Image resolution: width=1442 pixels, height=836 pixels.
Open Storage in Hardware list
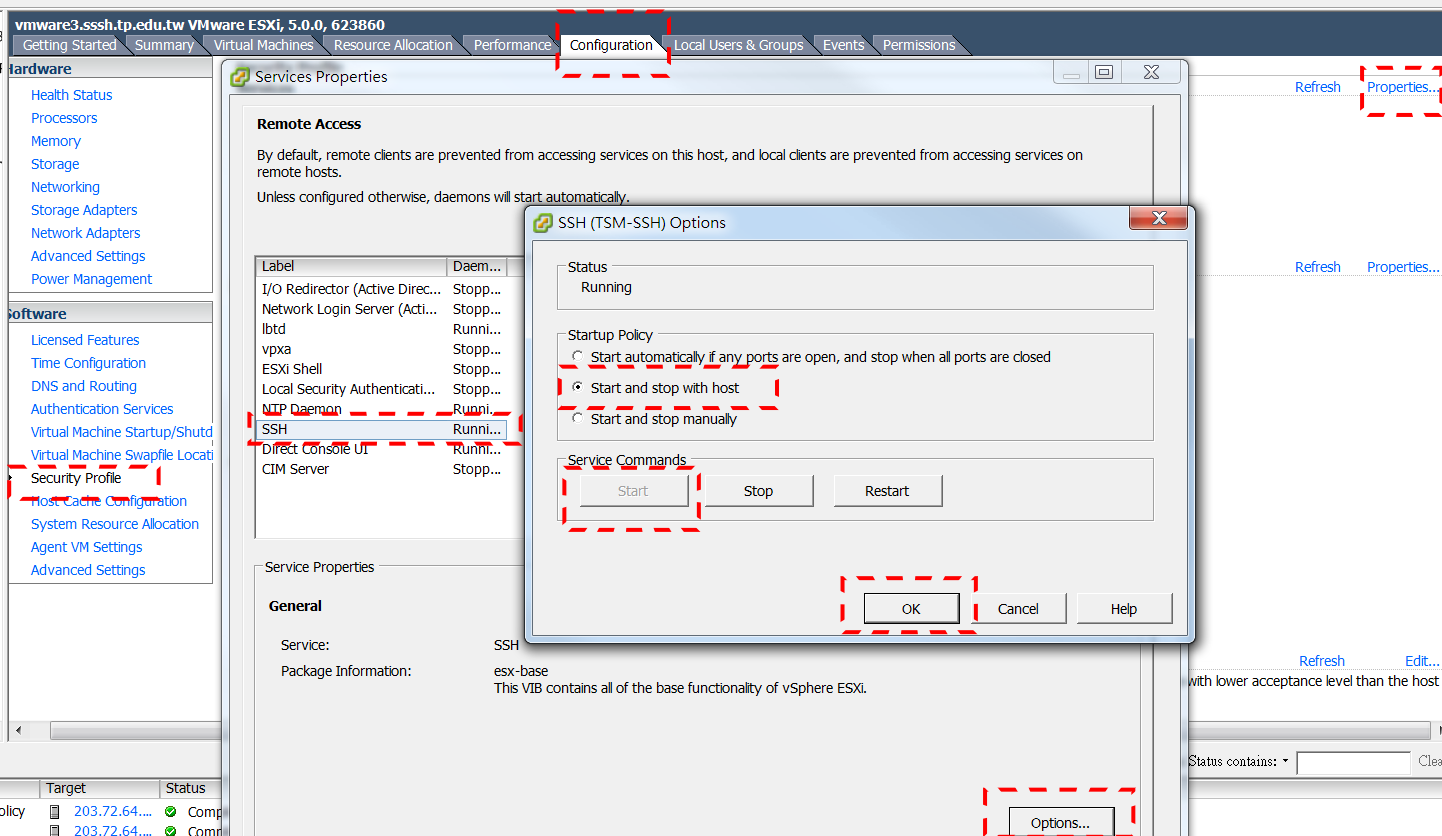(x=55, y=164)
